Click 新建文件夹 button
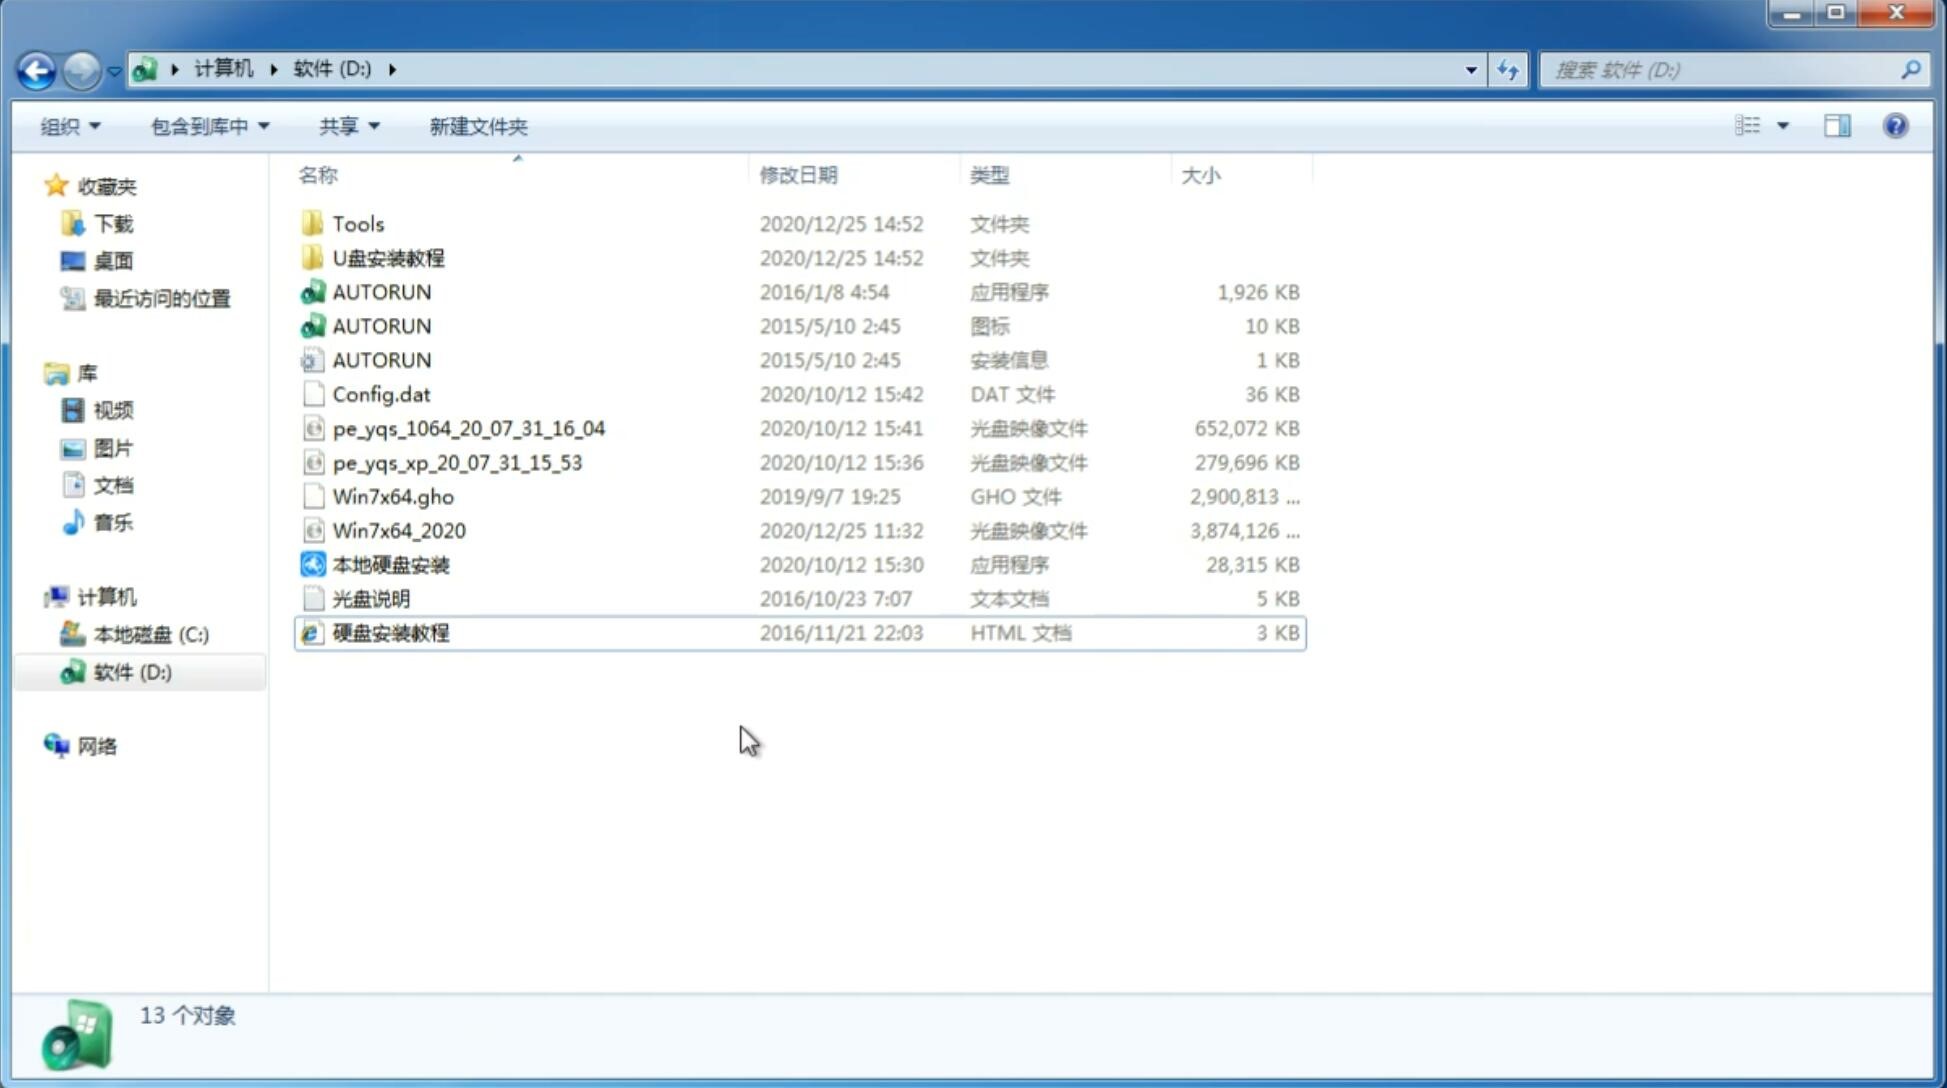This screenshot has width=1947, height=1088. (477, 126)
